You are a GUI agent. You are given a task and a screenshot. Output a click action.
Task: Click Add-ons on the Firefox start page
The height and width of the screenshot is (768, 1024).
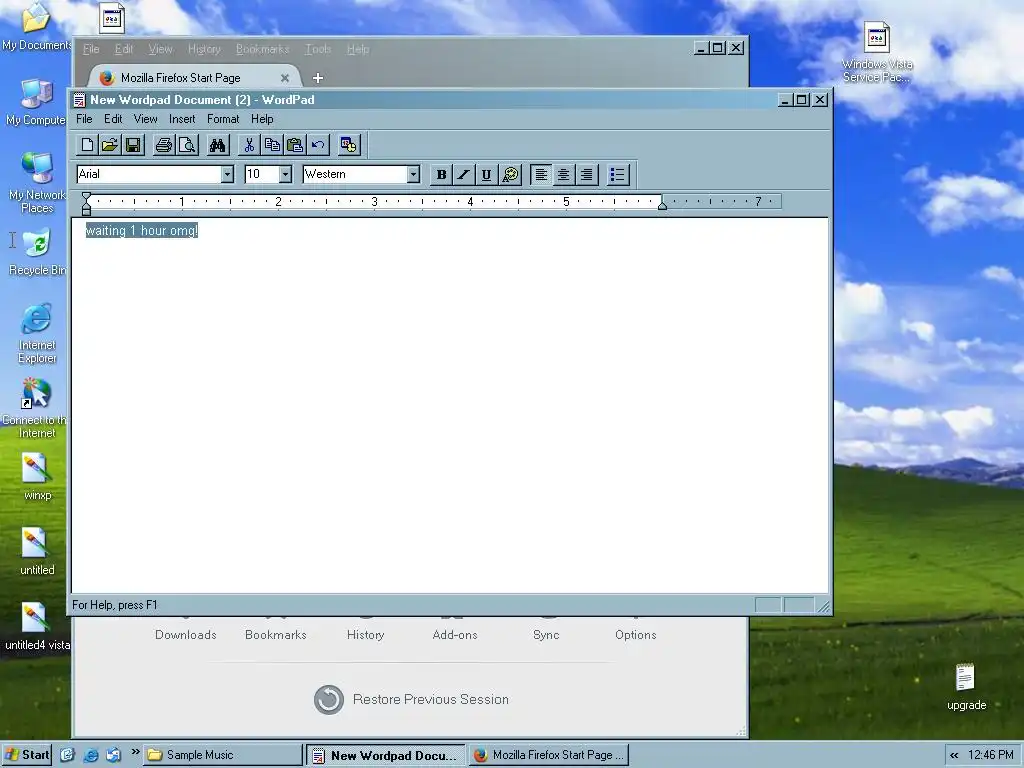[x=455, y=635]
